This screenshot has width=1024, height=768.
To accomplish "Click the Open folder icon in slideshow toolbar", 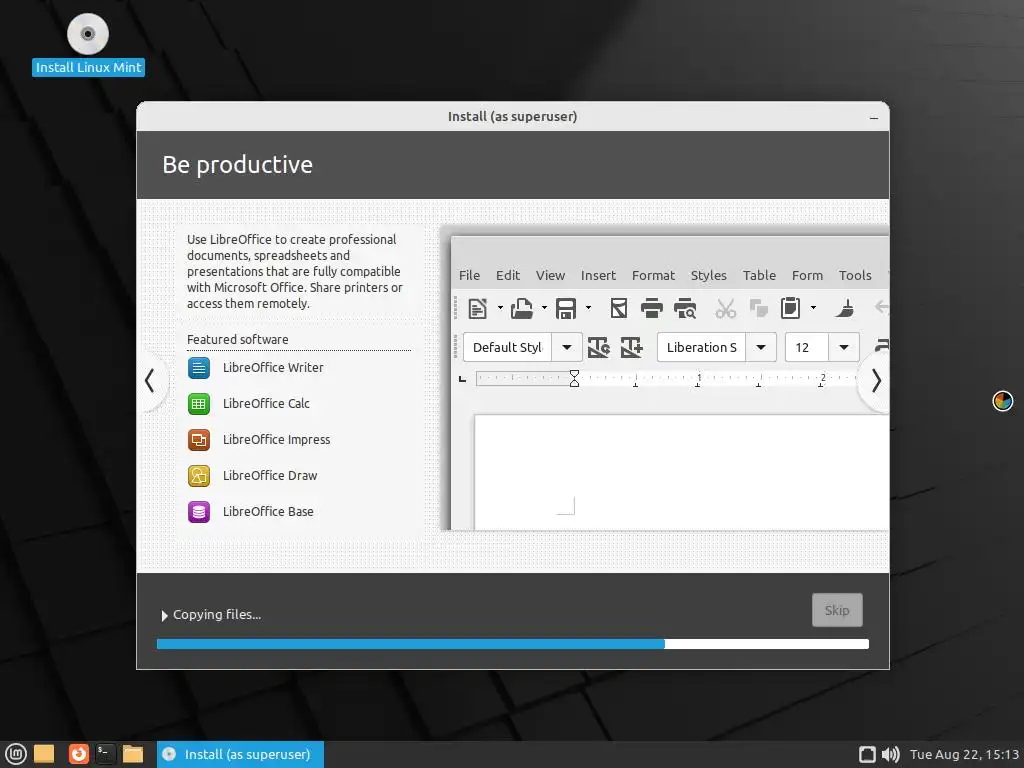I will 521,308.
